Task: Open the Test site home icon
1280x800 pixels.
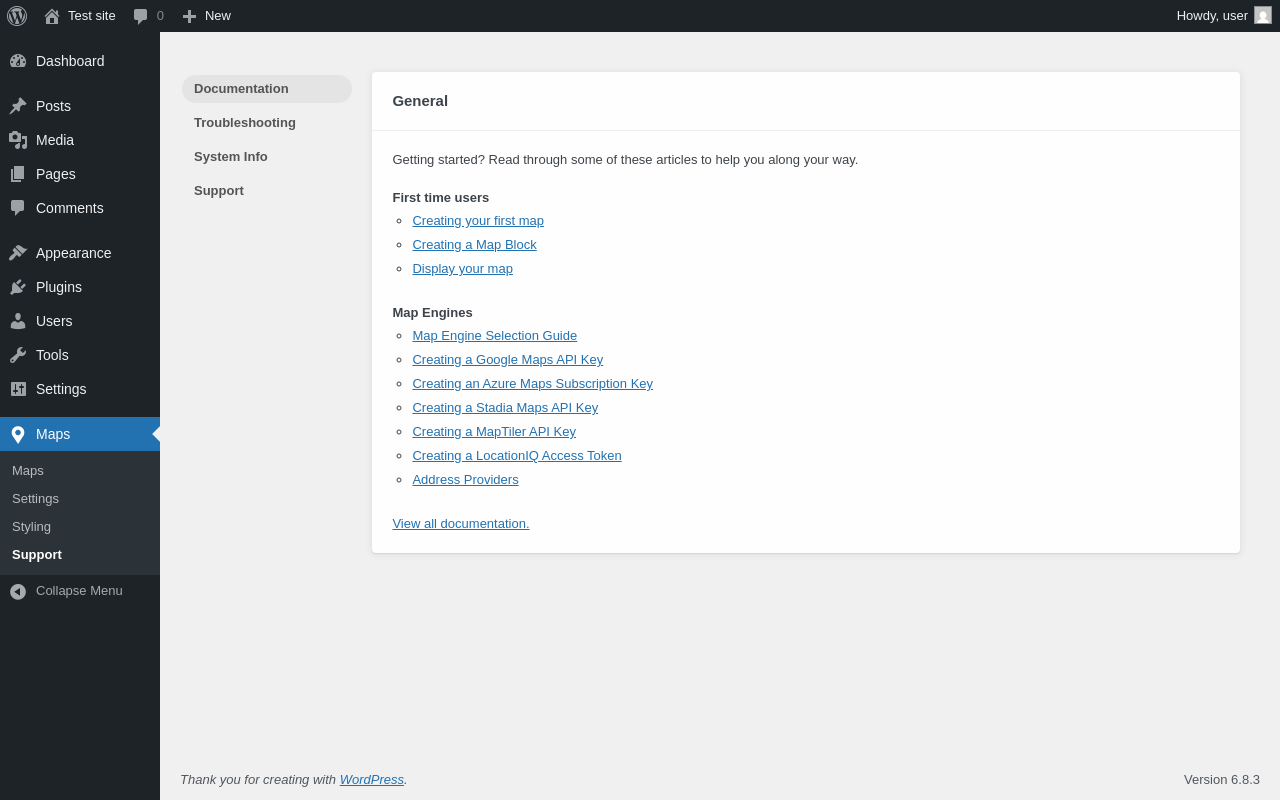Action: [x=52, y=16]
